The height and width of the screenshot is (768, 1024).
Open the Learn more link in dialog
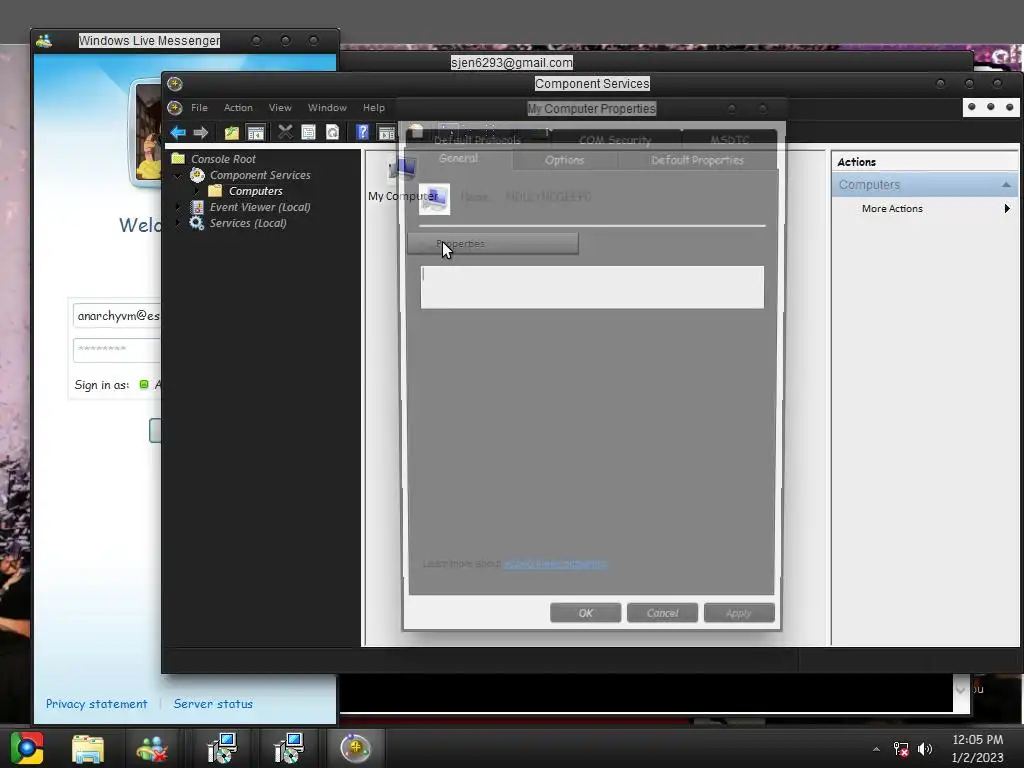click(x=556, y=563)
